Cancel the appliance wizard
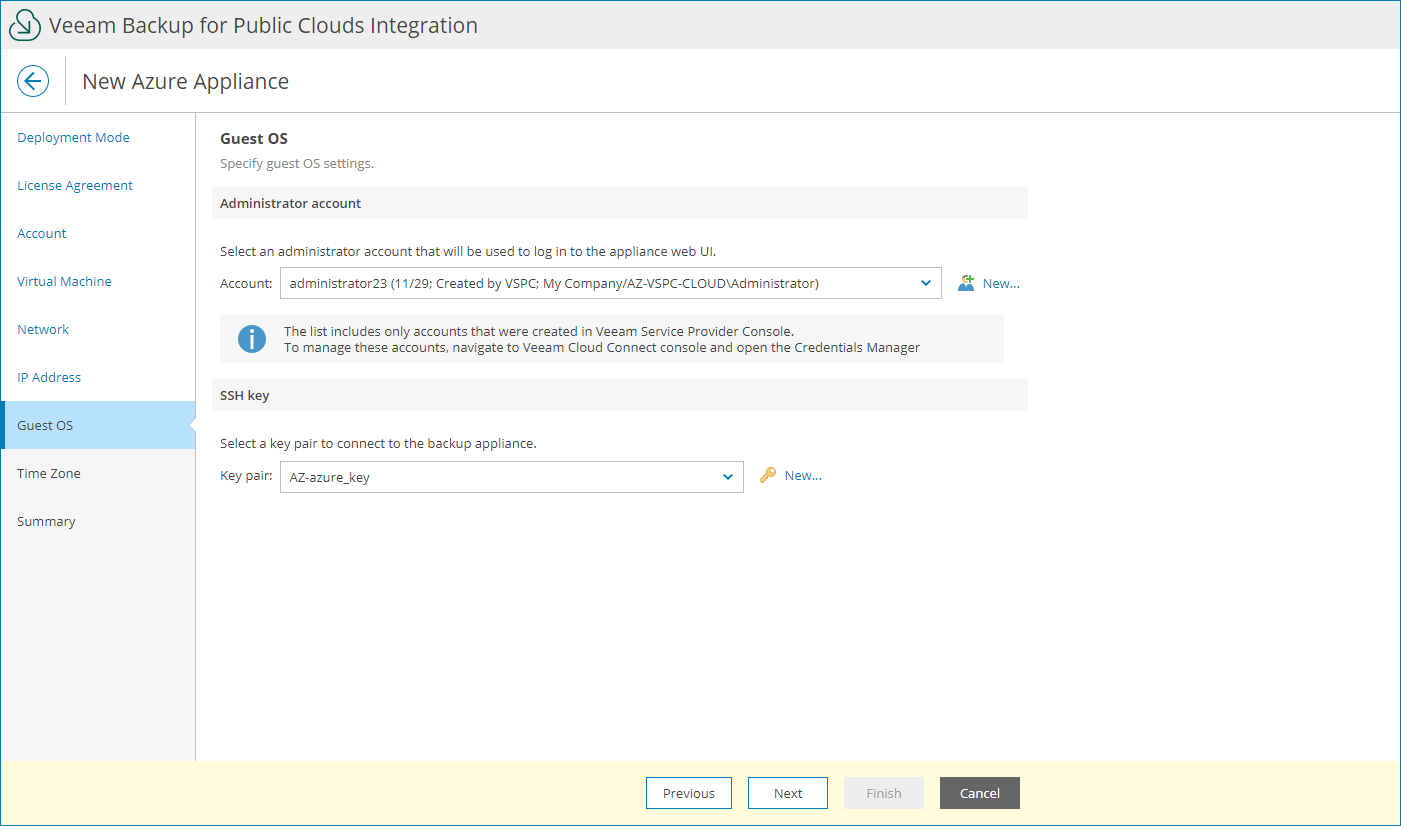1401x826 pixels. 979,793
